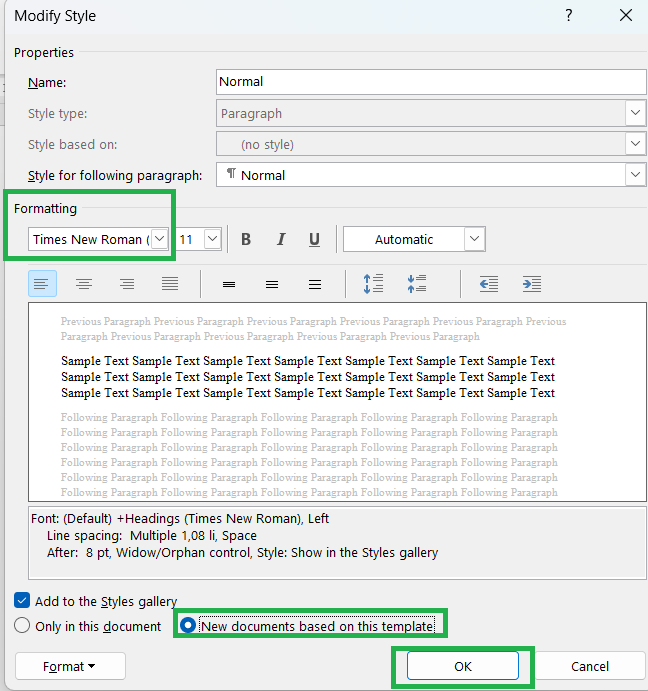Expand Style for following paragraph dropdown
Viewport: 648px width, 691px height.
click(x=635, y=175)
